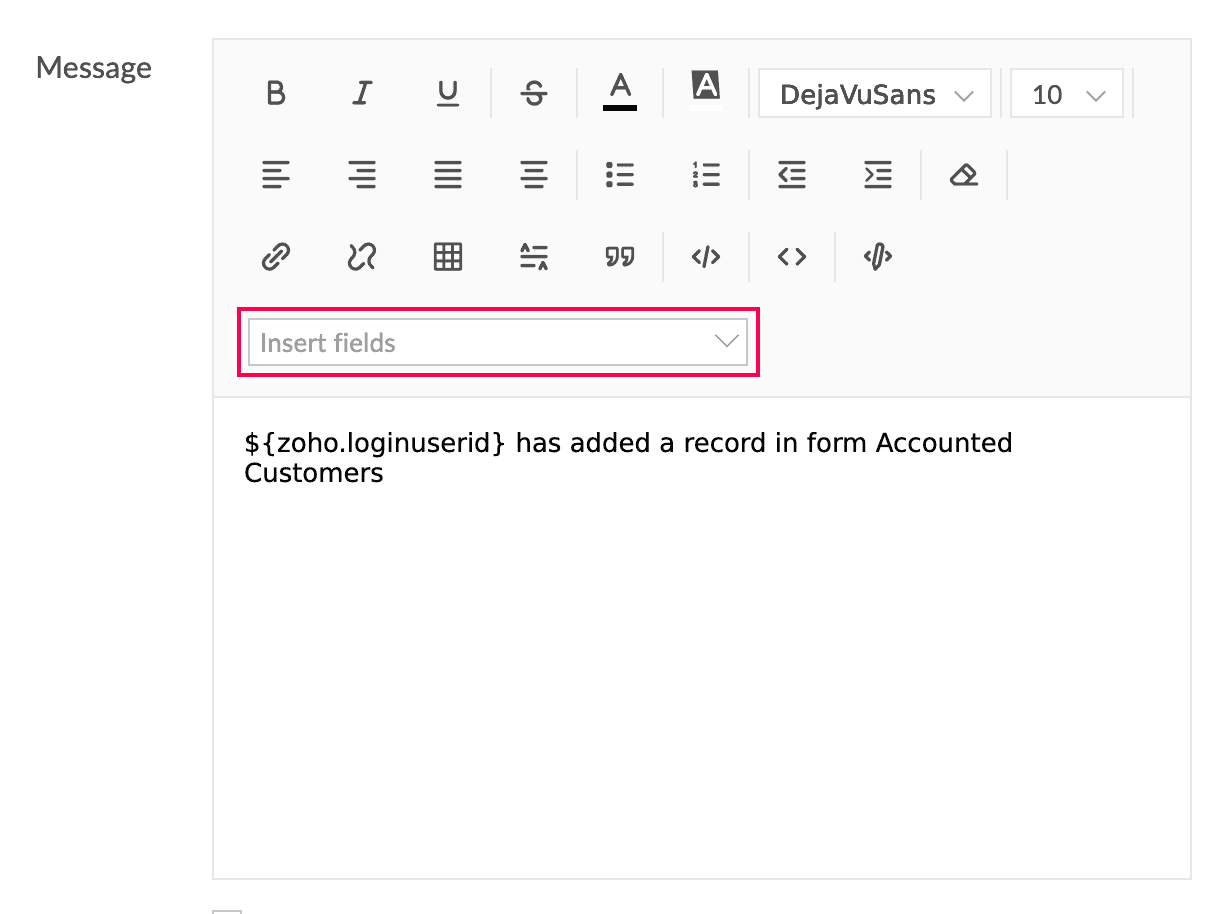
Task: Insert a numbered list
Action: click(706, 175)
